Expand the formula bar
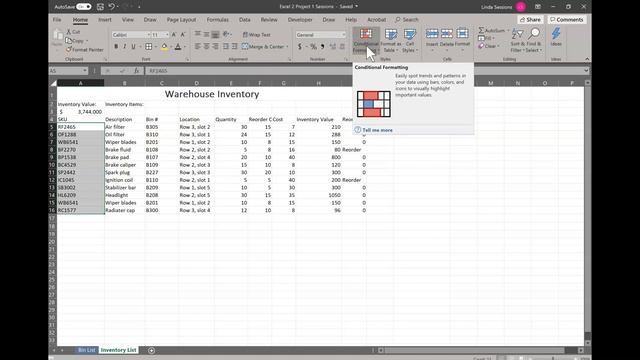 [x=586, y=71]
